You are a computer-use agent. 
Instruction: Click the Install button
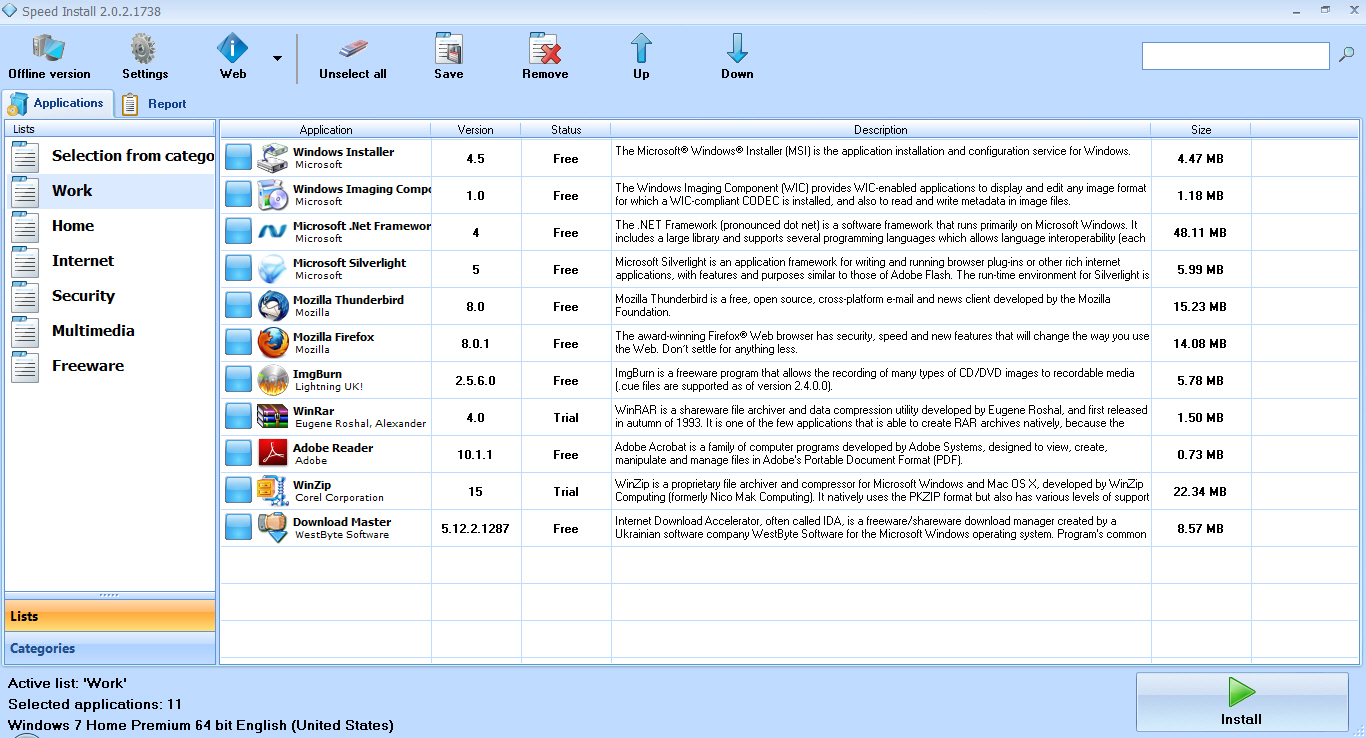tap(1242, 702)
